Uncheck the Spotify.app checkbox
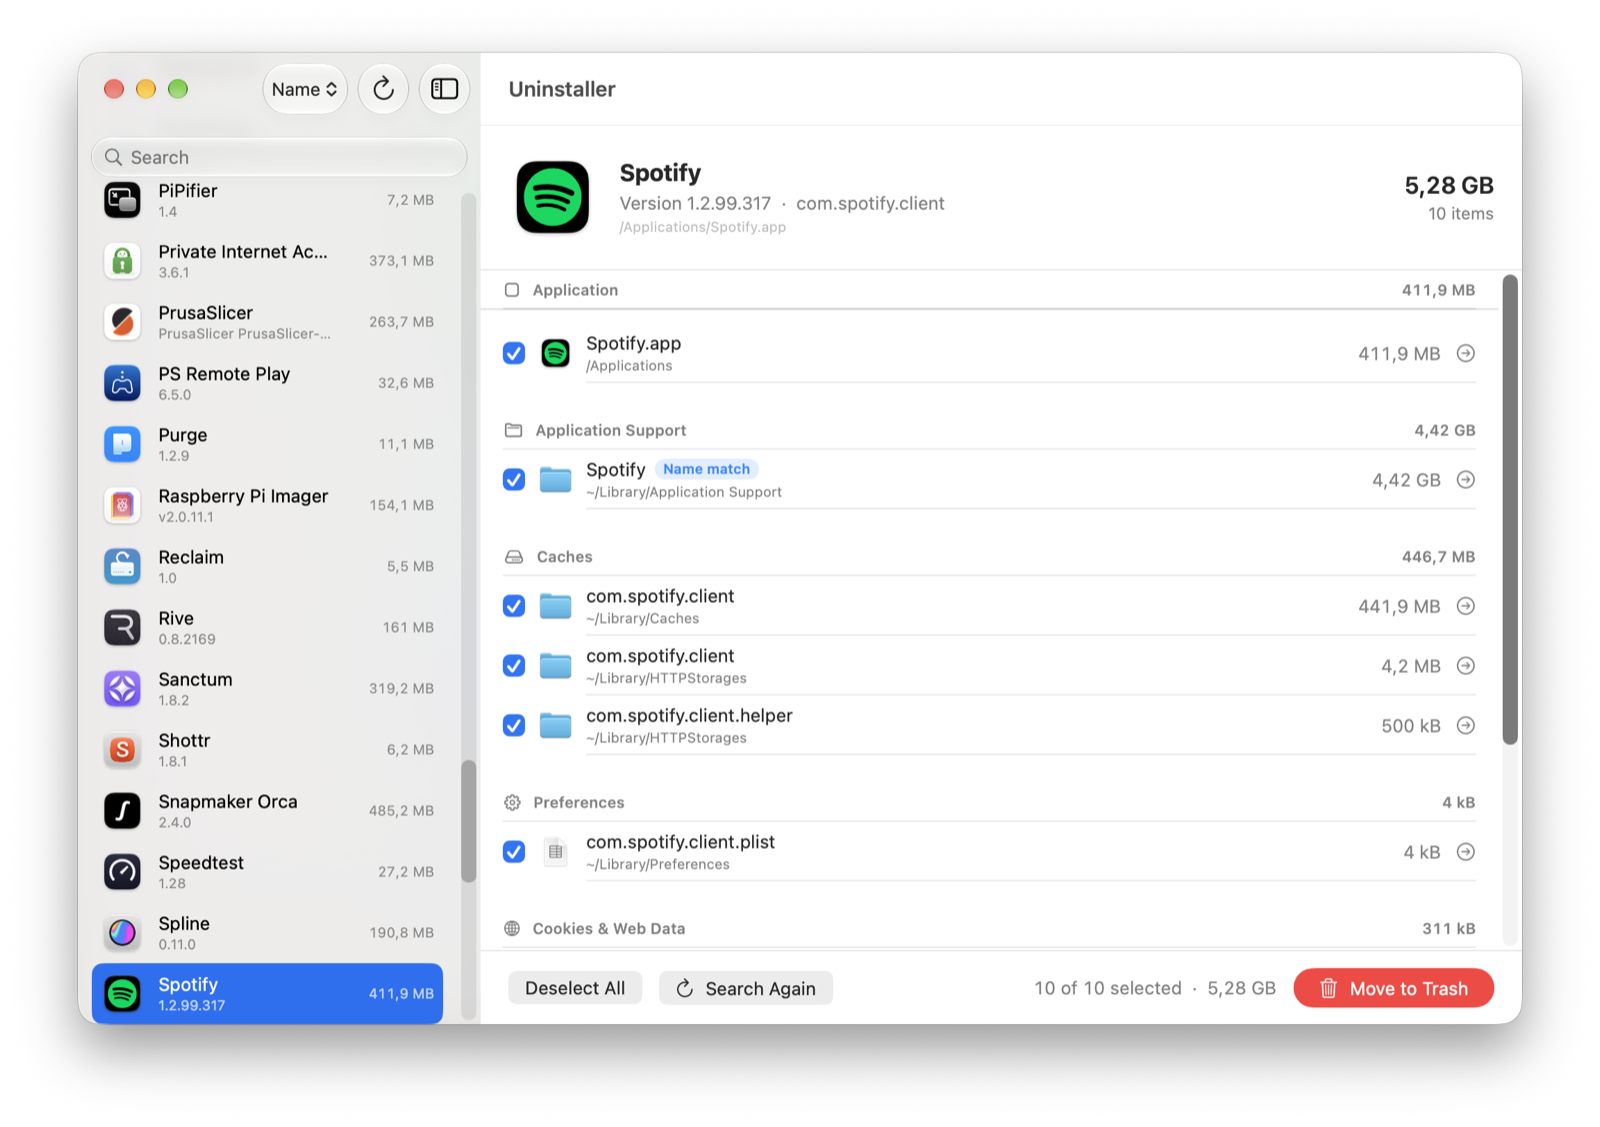This screenshot has width=1600, height=1127. click(514, 353)
